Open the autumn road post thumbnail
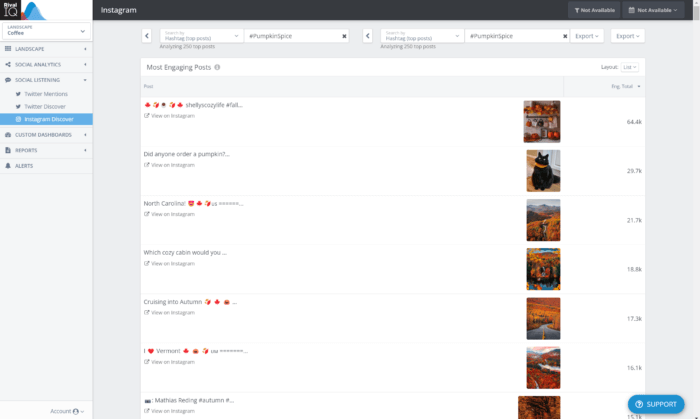The image size is (700, 419). 543,319
